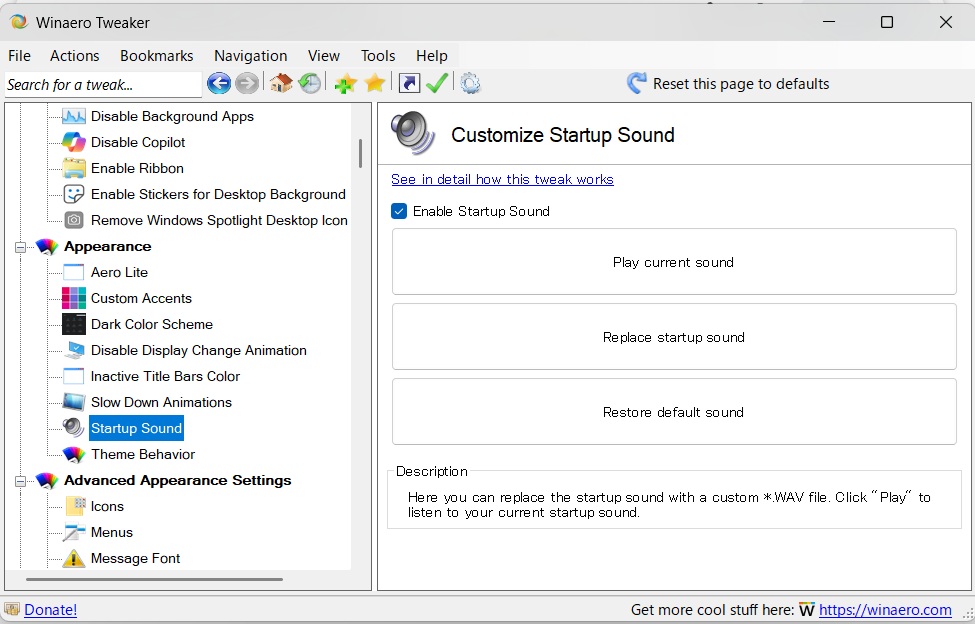Click the green checkmark toolbar icon
Viewport: 975px width, 624px height.
(437, 84)
